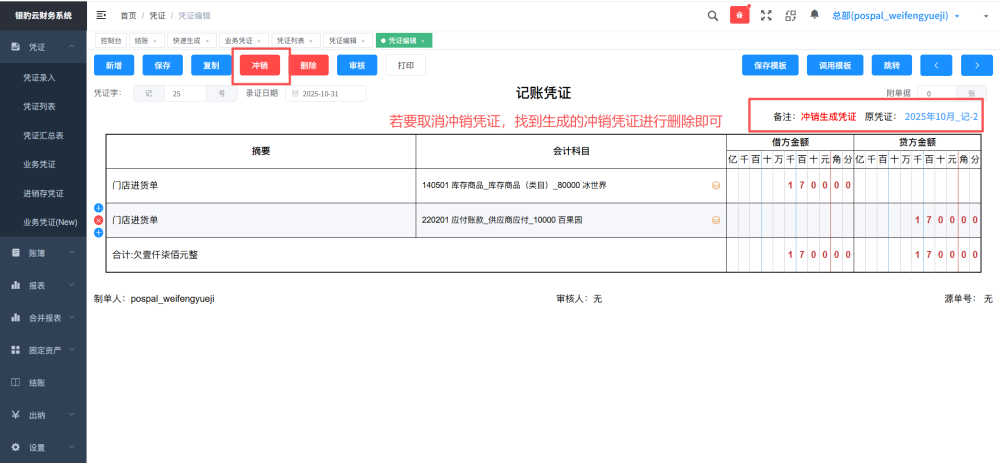Click the red 删除 button
Viewport: 1000px width, 463px height.
(x=309, y=66)
